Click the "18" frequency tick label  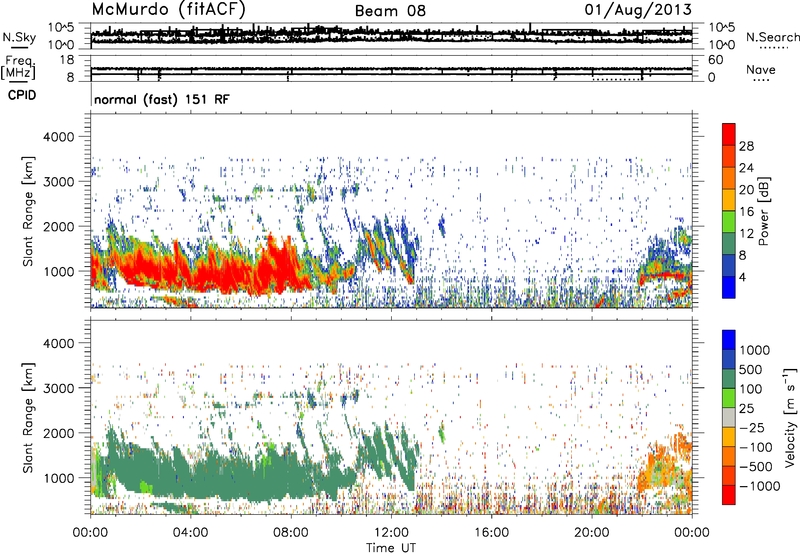(67, 60)
